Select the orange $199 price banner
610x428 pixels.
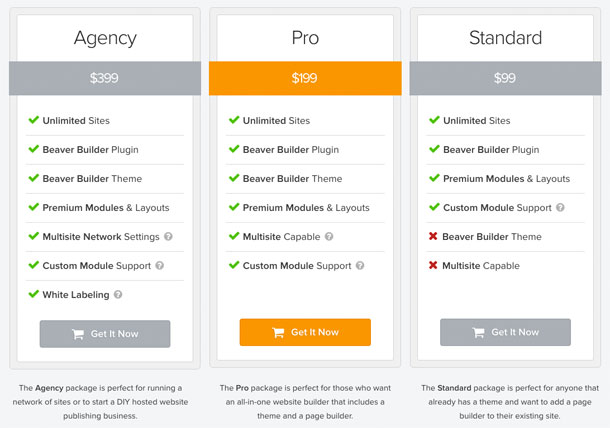coord(305,78)
